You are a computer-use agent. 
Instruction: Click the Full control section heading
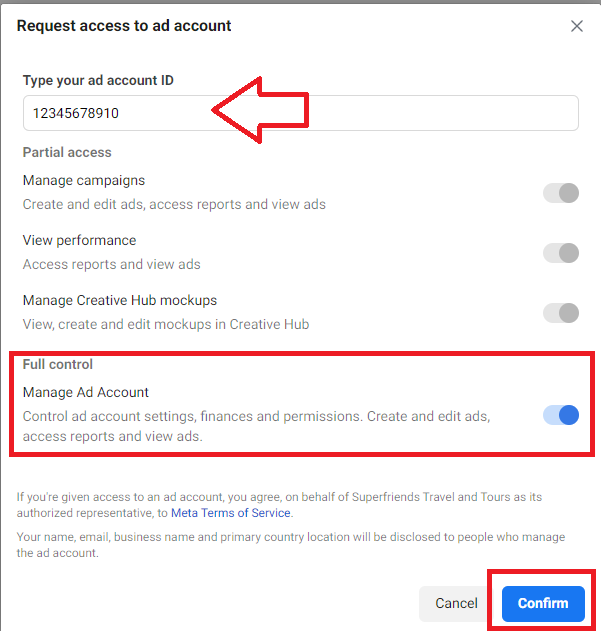click(x=58, y=364)
